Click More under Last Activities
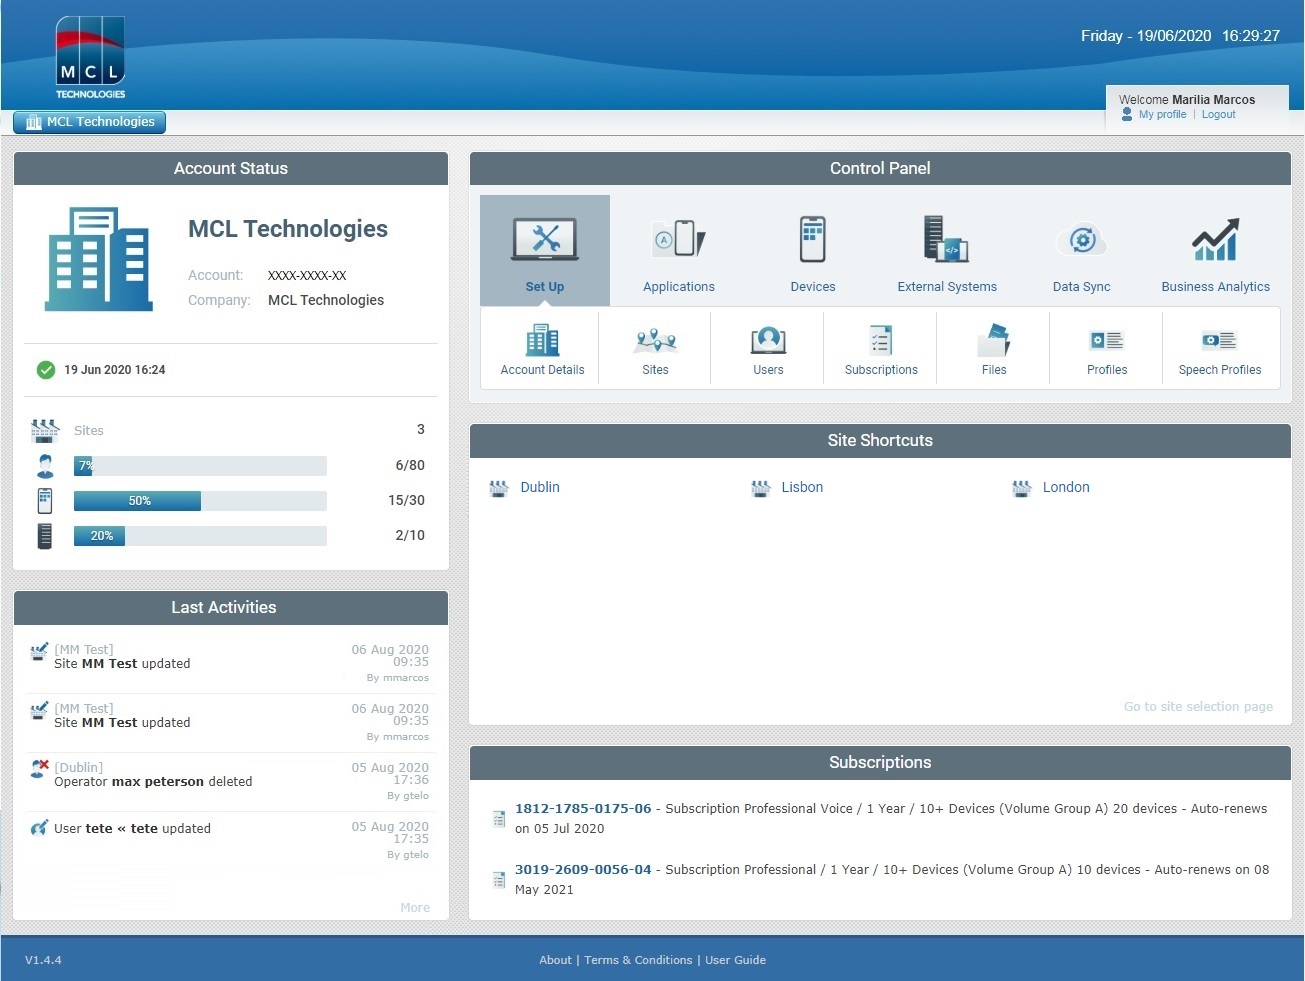The image size is (1305, 981). click(x=415, y=907)
